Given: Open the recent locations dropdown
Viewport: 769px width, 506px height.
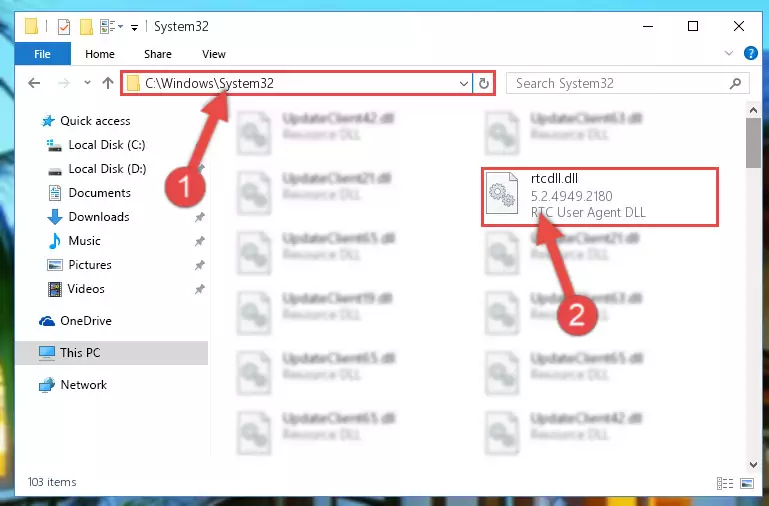Looking at the screenshot, I should pos(87,82).
